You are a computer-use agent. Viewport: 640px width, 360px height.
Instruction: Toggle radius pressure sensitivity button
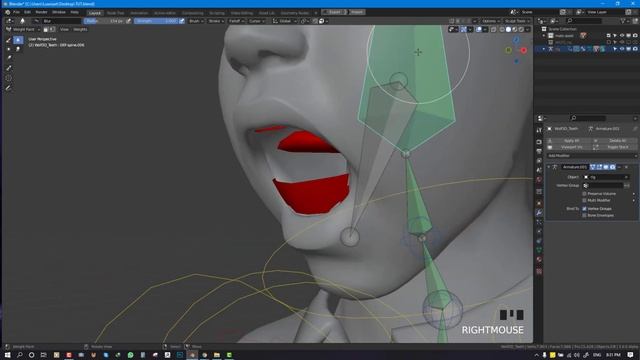[x=129, y=21]
